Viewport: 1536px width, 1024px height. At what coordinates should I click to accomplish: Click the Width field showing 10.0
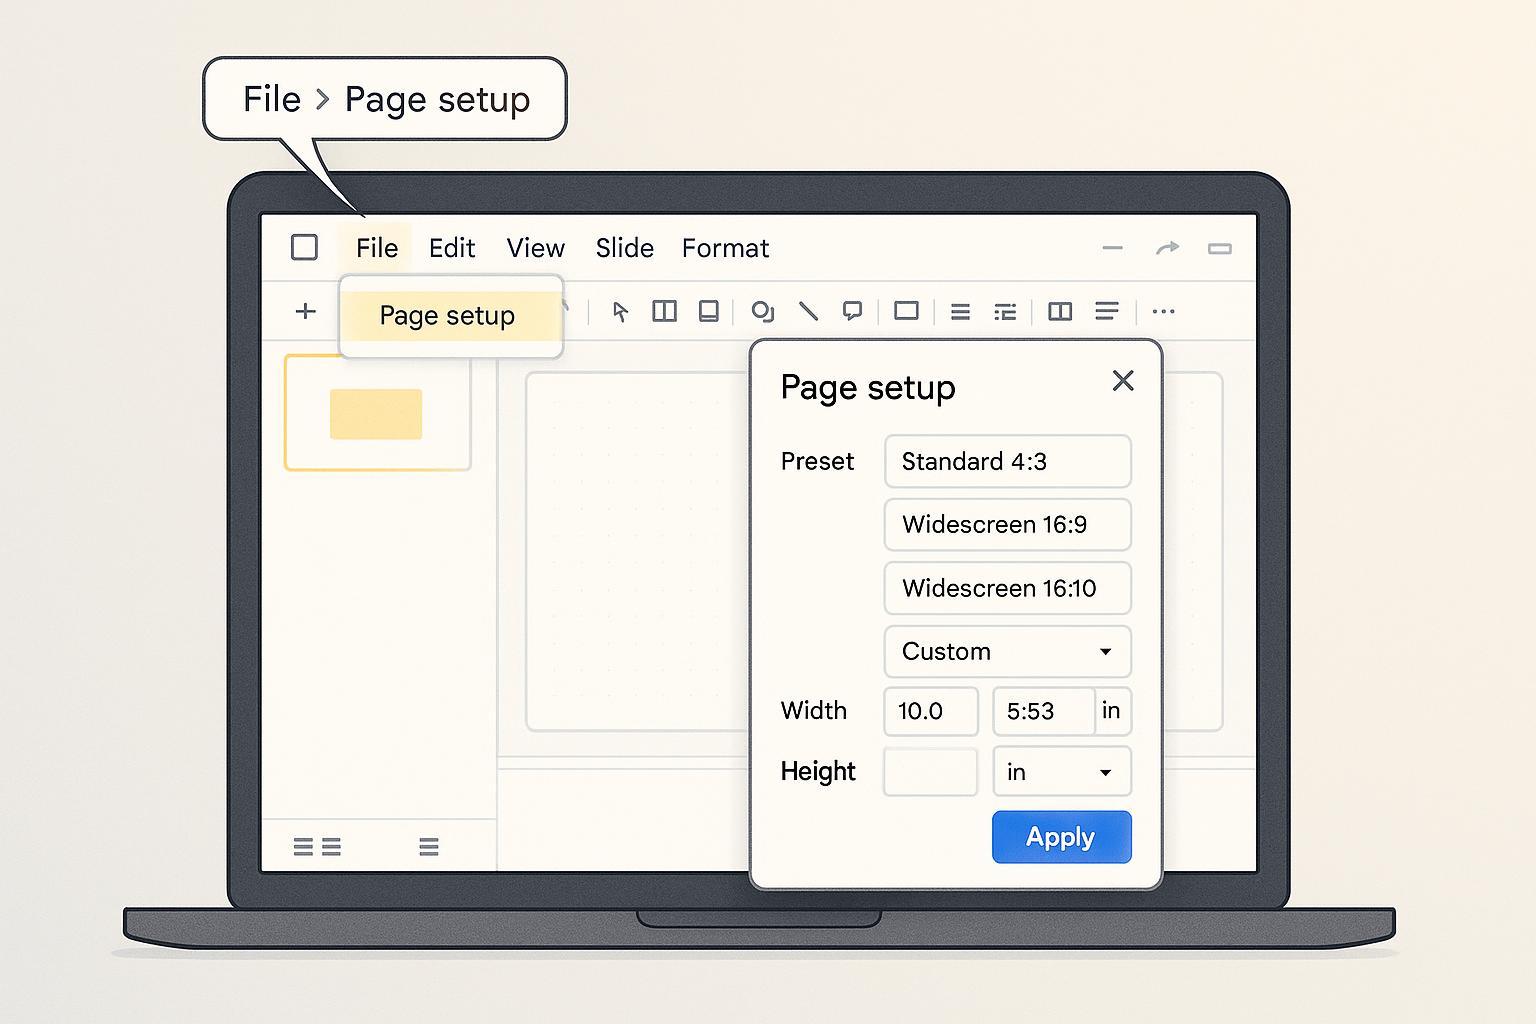click(930, 711)
